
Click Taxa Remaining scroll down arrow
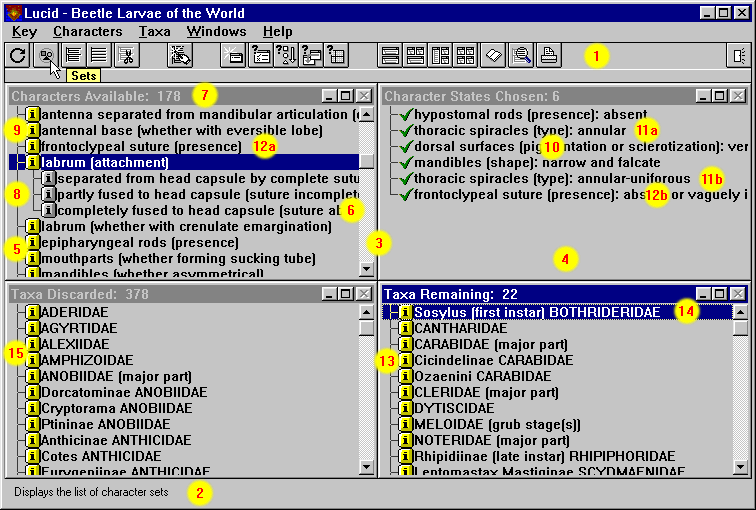pyautogui.click(x=740, y=466)
